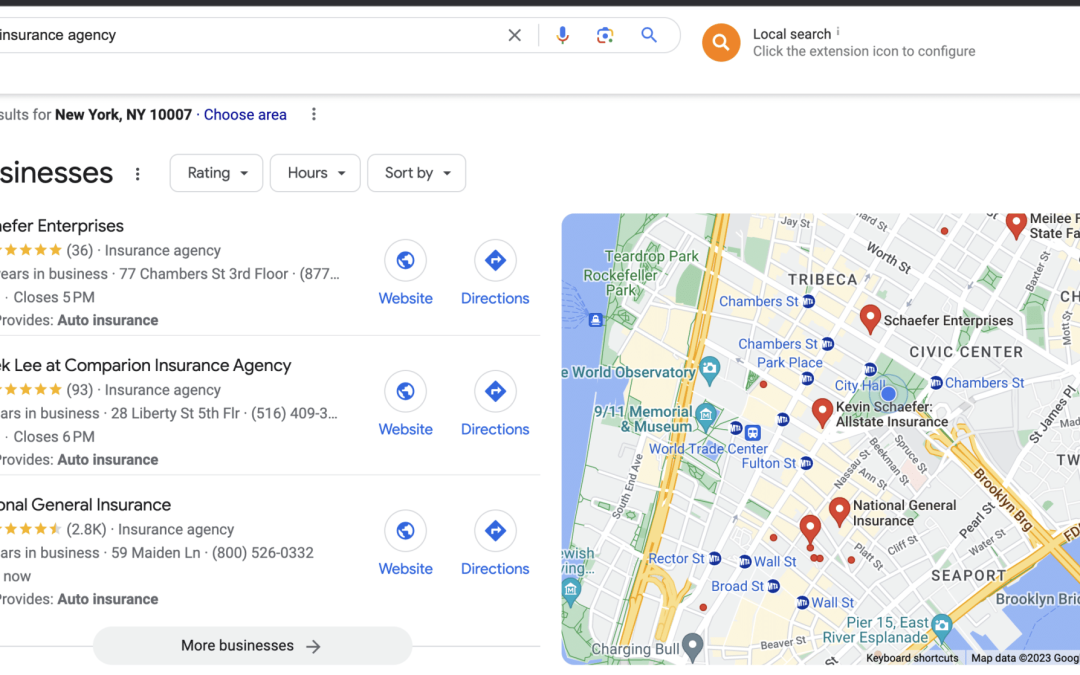Expand the Hours filter dropdown
The width and height of the screenshot is (1080, 675).
click(x=315, y=173)
